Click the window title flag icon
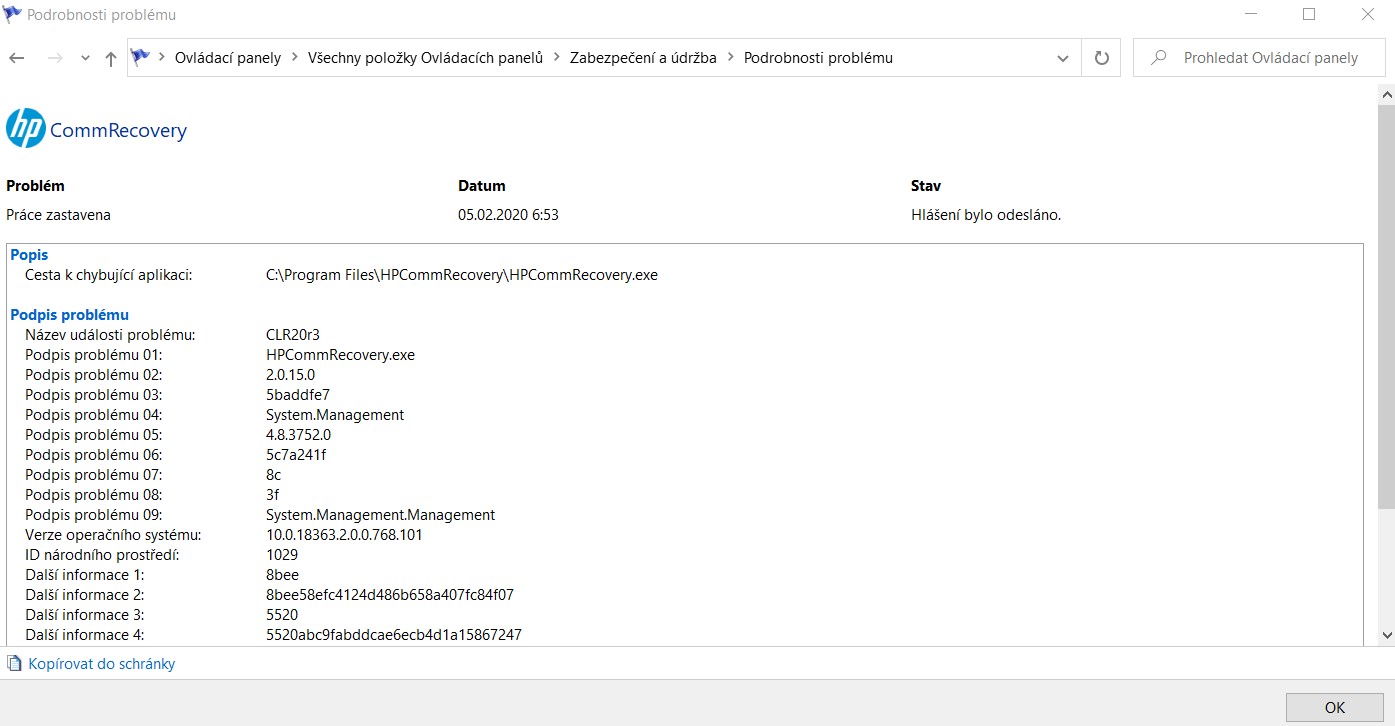Image resolution: width=1395 pixels, height=726 pixels. [x=13, y=15]
